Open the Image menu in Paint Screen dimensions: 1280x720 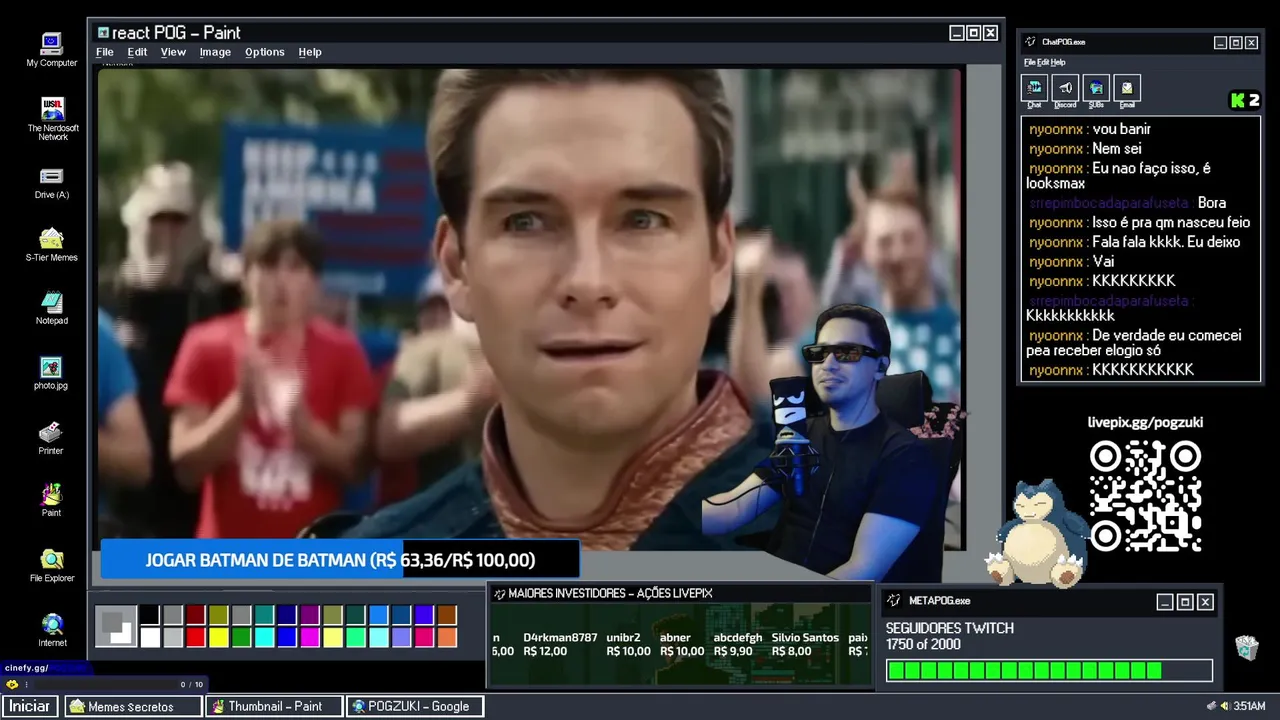[215, 52]
